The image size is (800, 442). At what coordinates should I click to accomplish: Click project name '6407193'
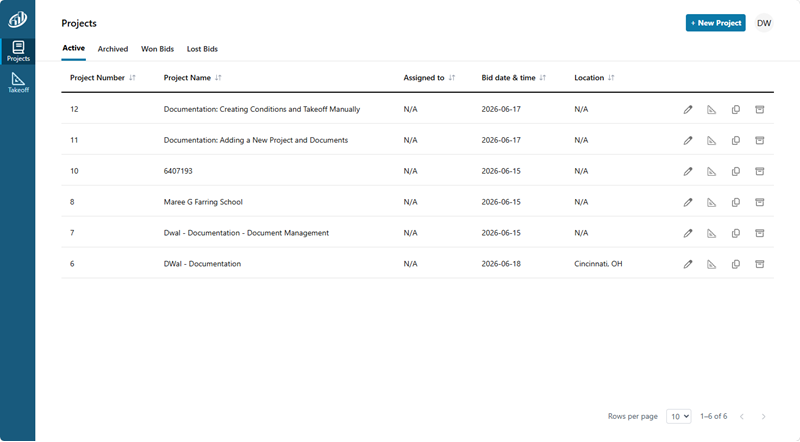(x=178, y=171)
